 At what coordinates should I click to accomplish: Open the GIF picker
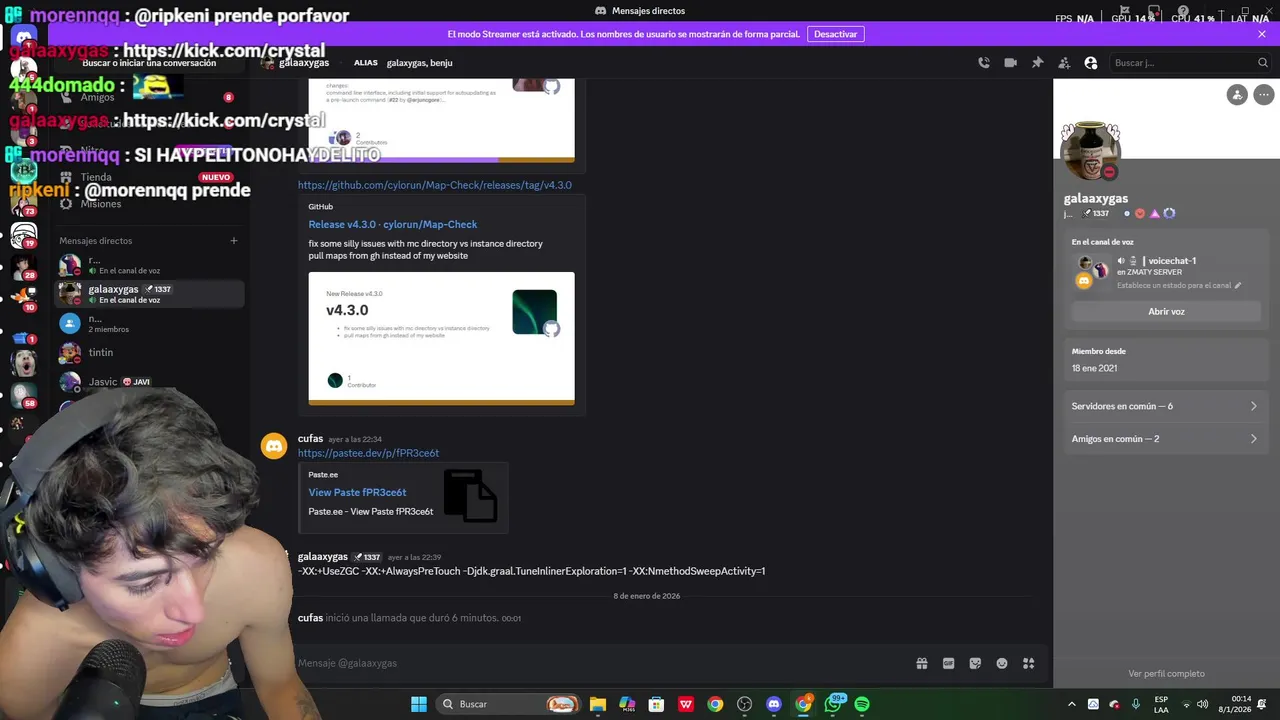pyautogui.click(x=948, y=663)
